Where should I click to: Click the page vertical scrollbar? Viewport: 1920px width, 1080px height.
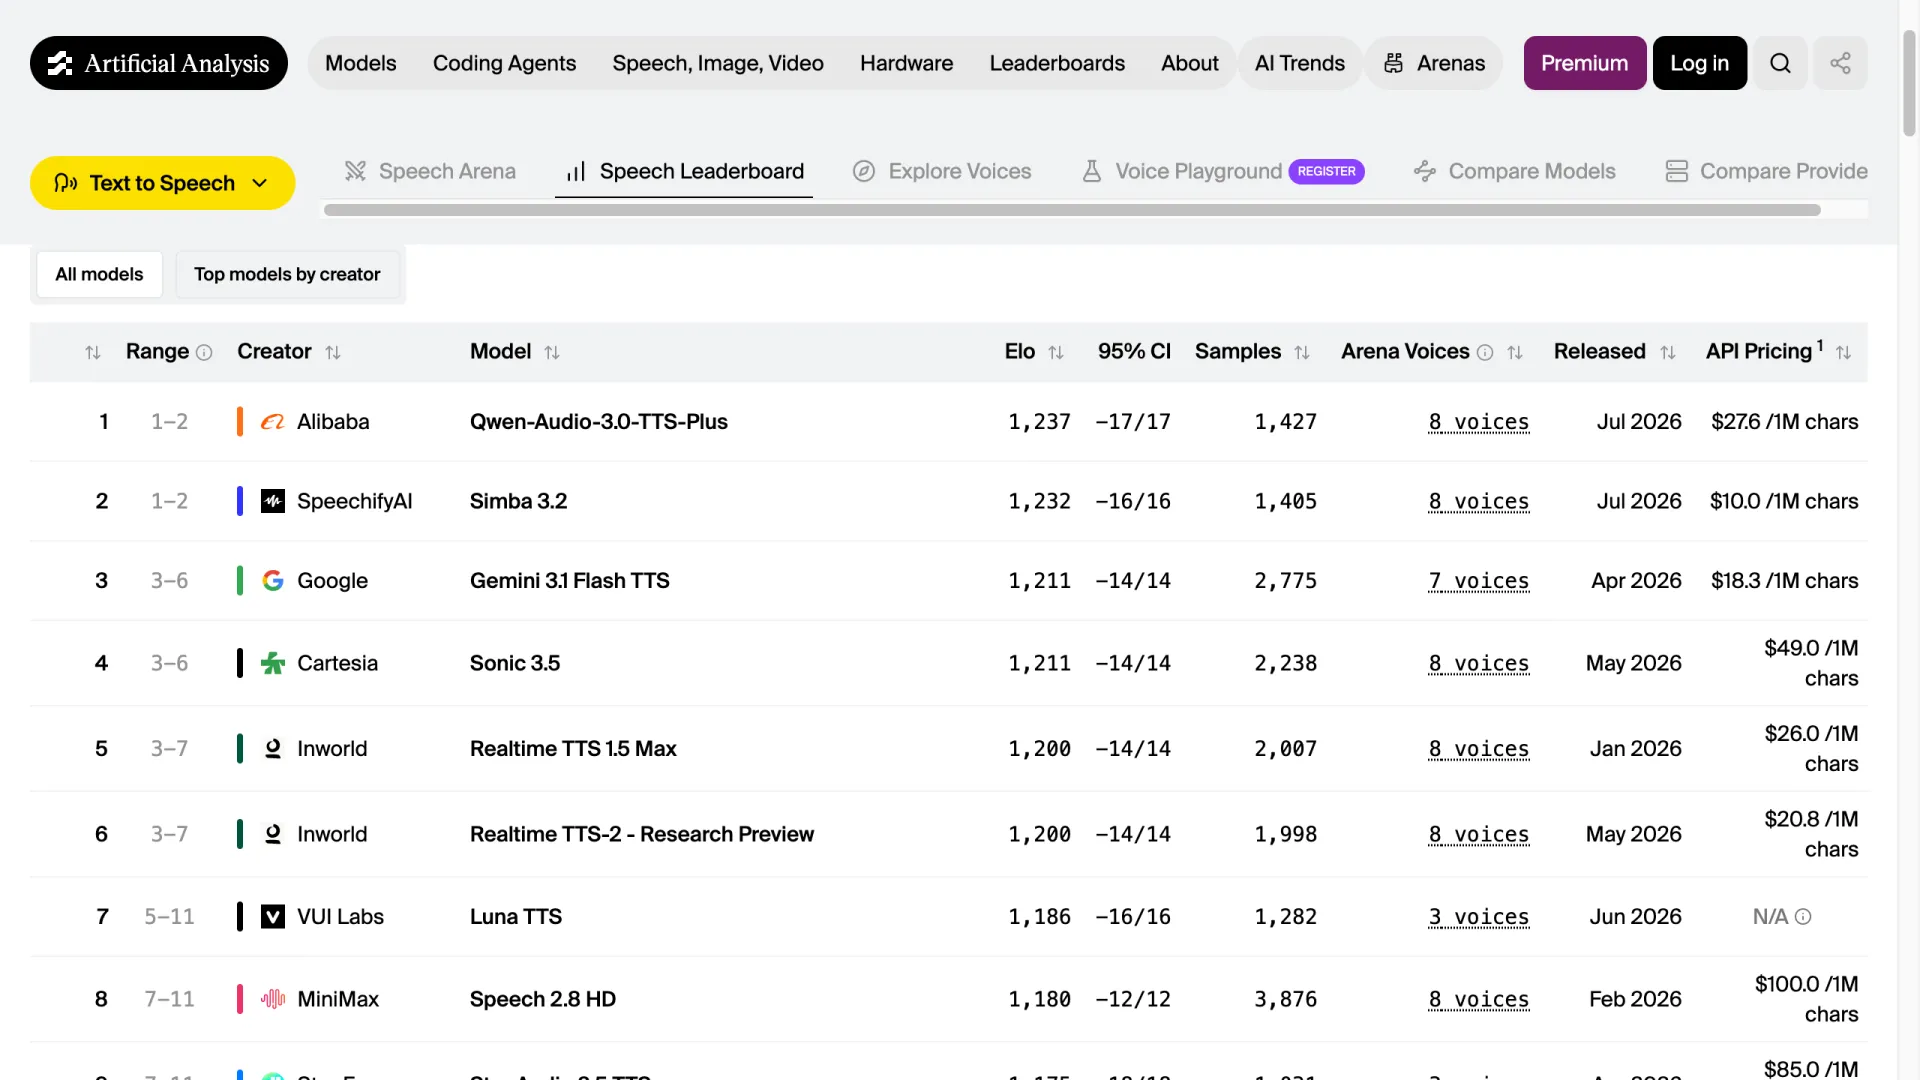pyautogui.click(x=1909, y=83)
